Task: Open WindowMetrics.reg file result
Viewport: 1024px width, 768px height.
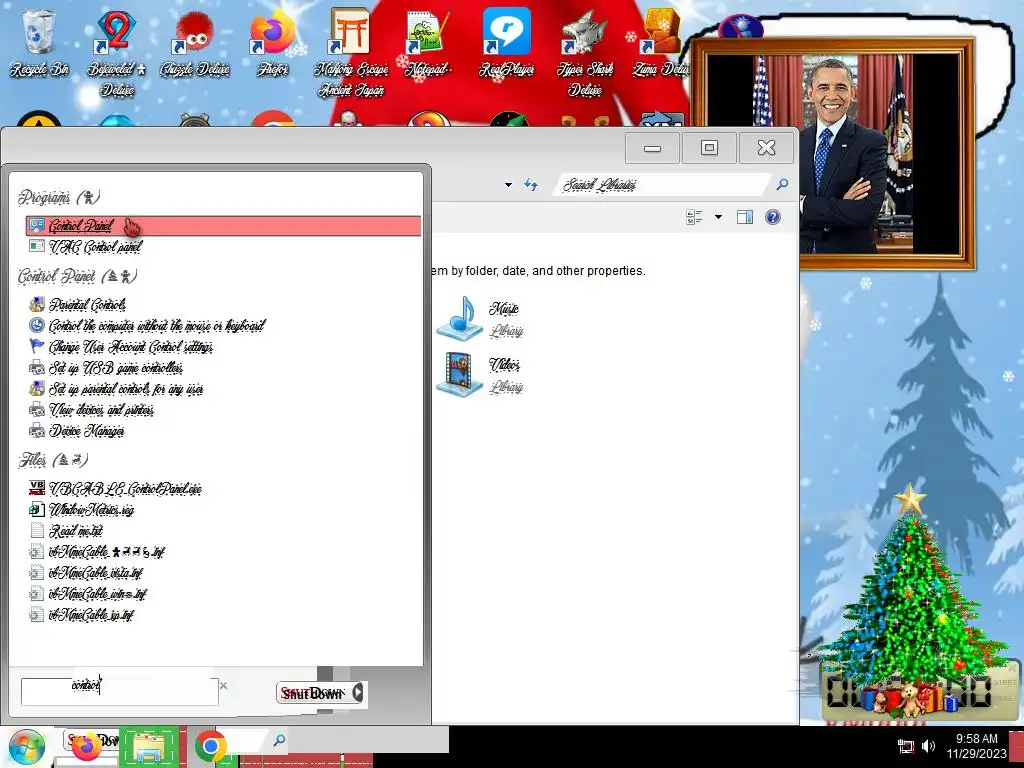Action: 82,510
